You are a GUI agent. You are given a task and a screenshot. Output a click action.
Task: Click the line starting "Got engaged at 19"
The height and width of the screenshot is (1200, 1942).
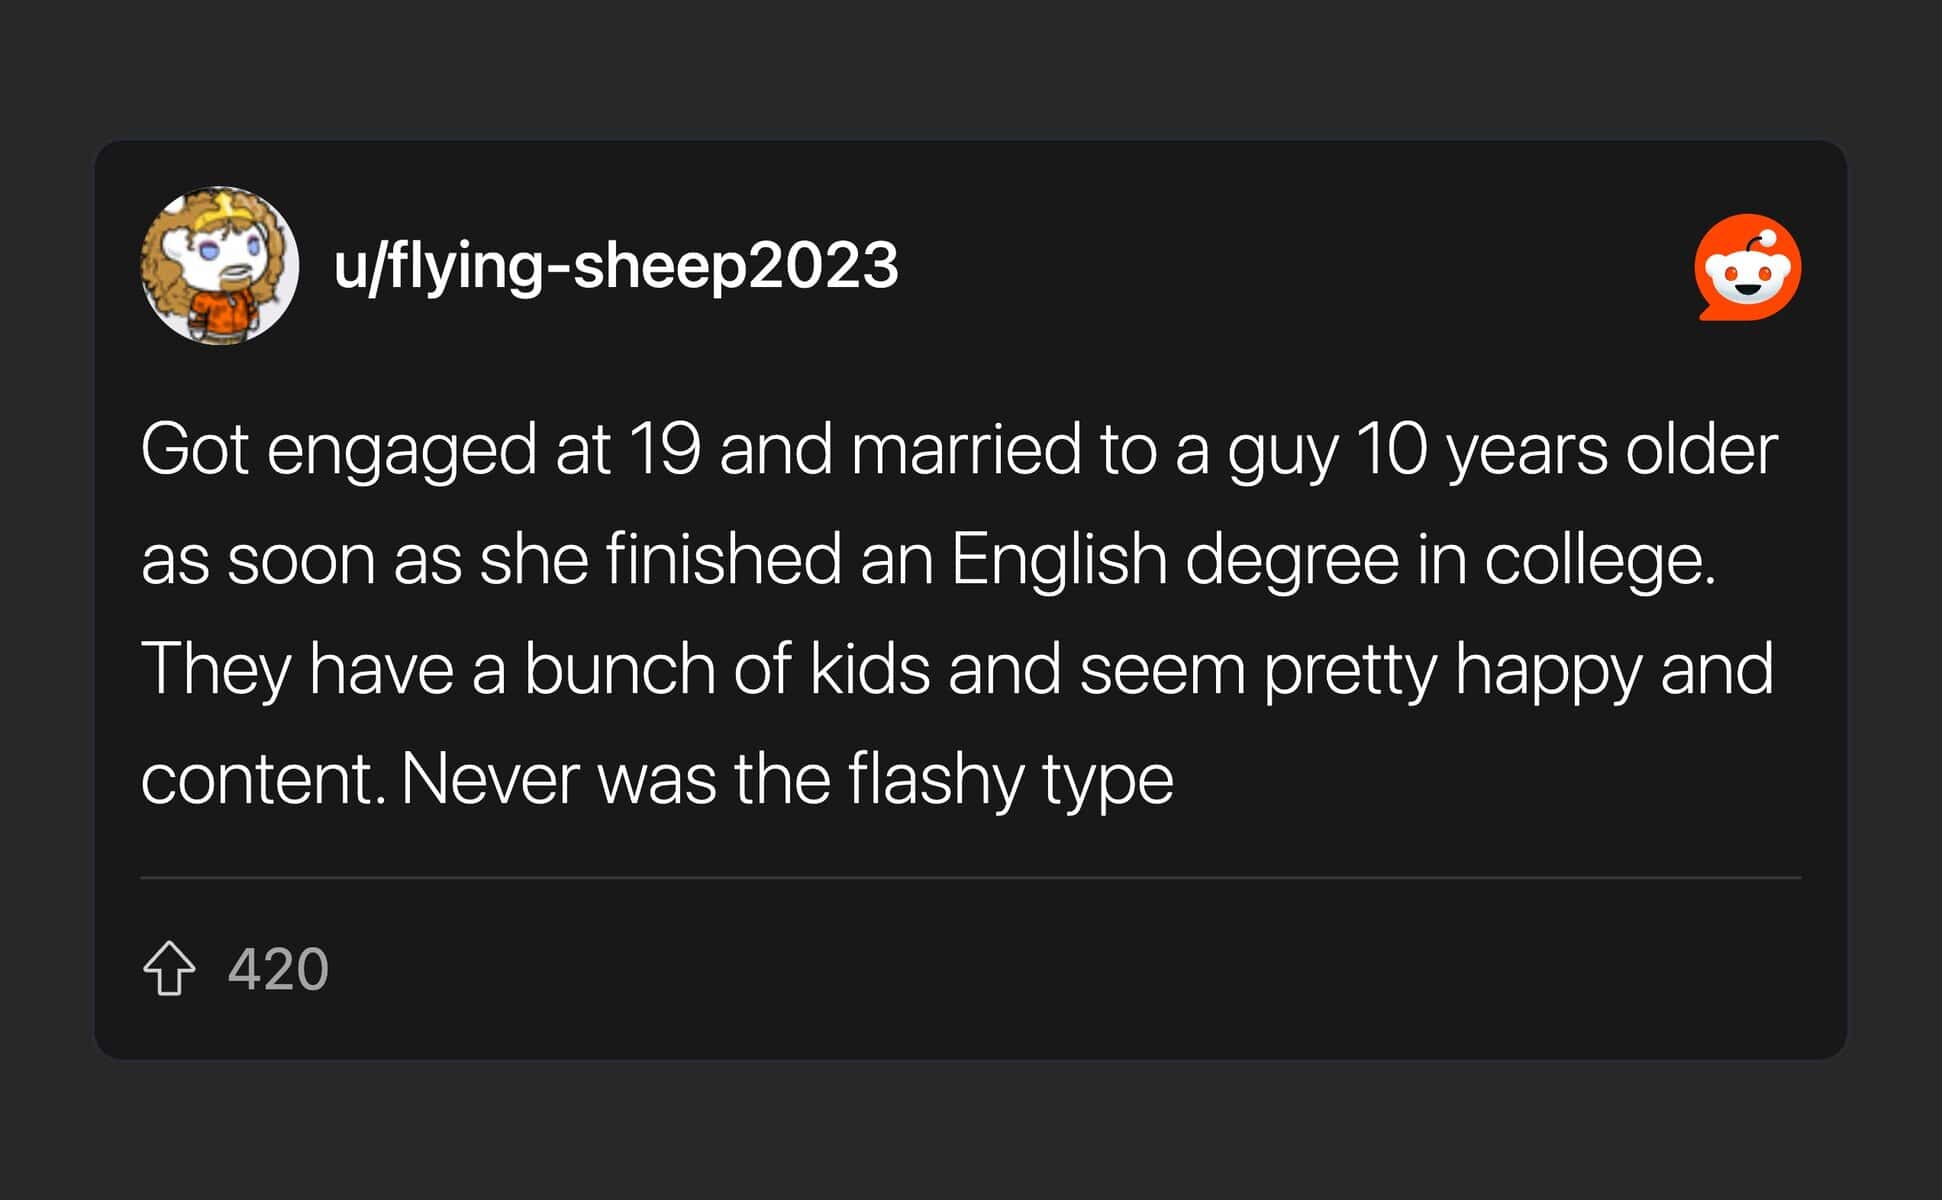point(959,450)
